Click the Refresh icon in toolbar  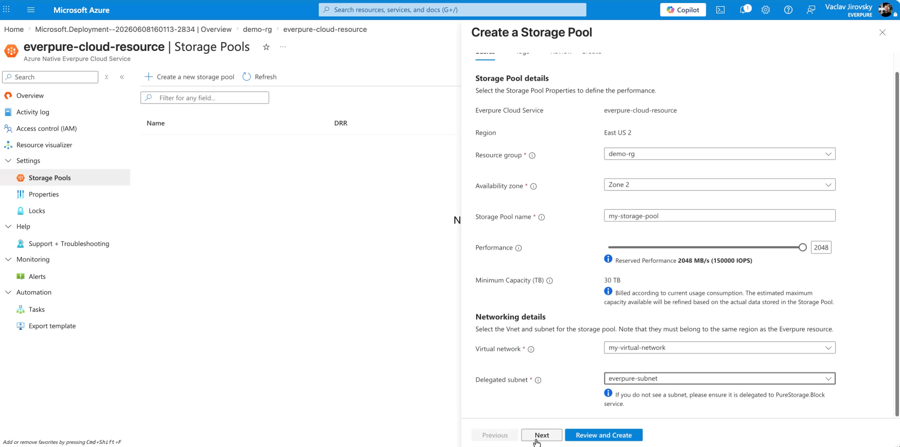coord(247,77)
